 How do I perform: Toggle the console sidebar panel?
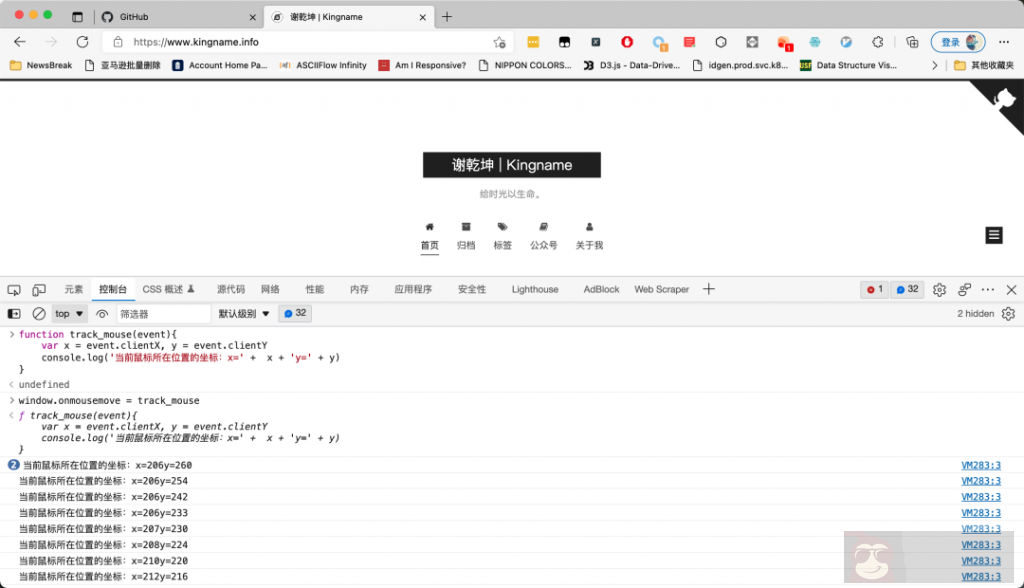(14, 314)
